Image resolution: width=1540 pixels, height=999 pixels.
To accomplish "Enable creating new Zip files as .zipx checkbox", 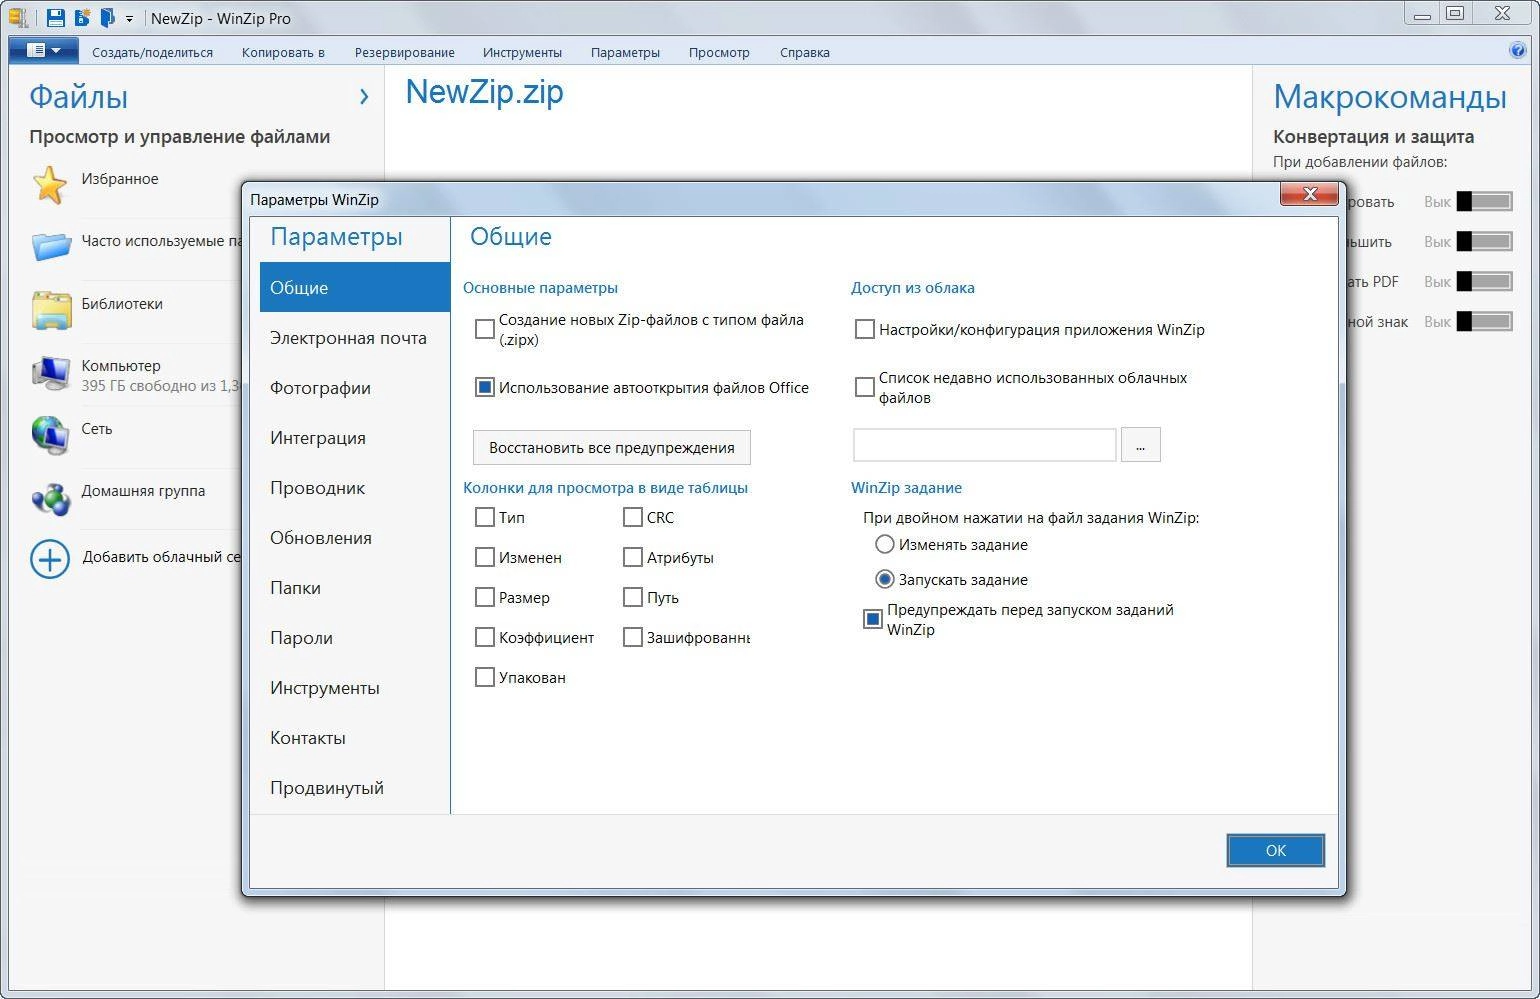I will pyautogui.click(x=485, y=329).
